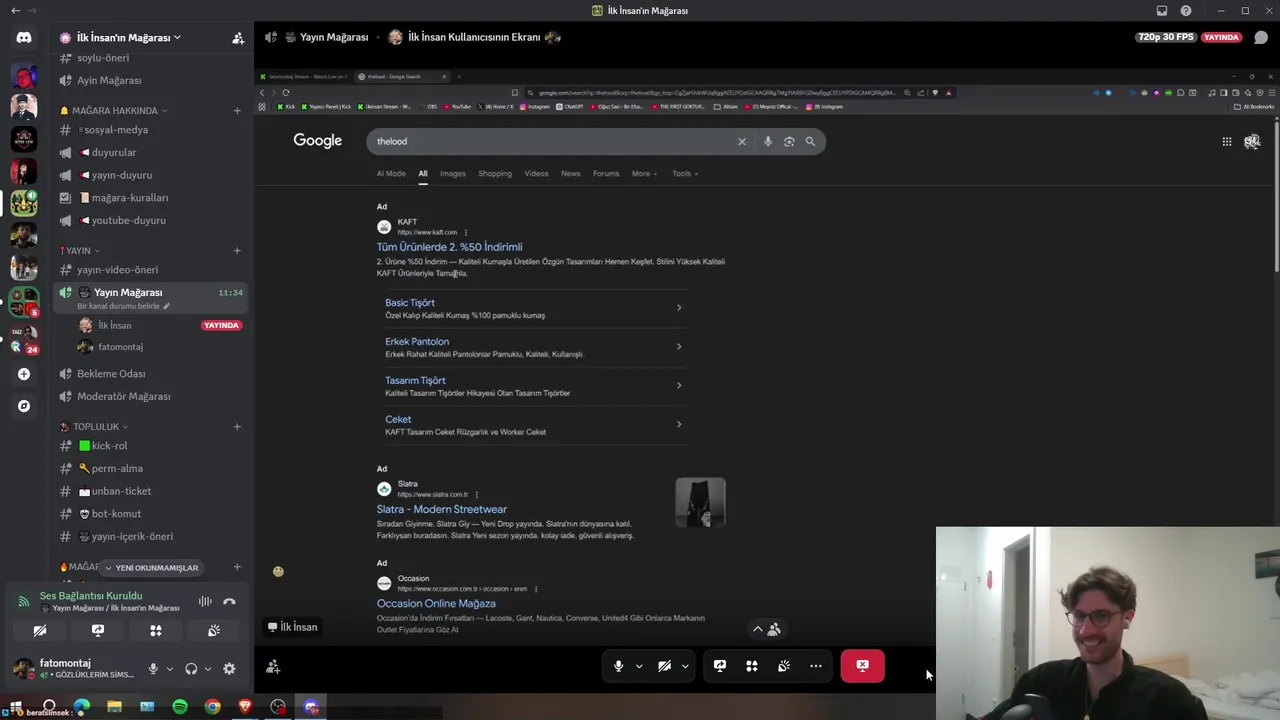Toggle camera in the stream control bar
The height and width of the screenshot is (720, 1280).
coord(664,666)
